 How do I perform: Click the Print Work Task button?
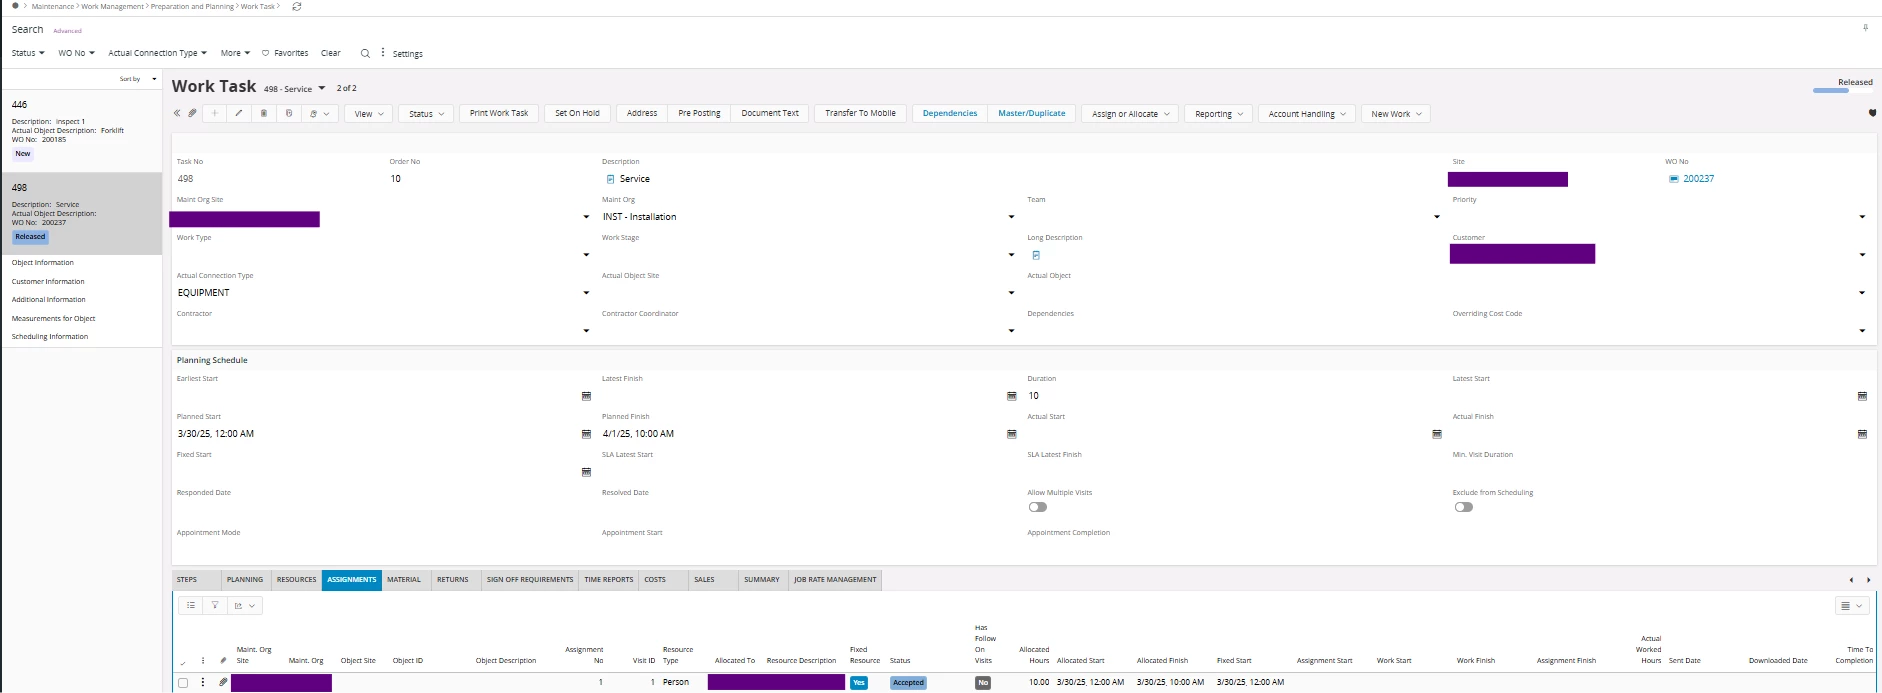499,113
